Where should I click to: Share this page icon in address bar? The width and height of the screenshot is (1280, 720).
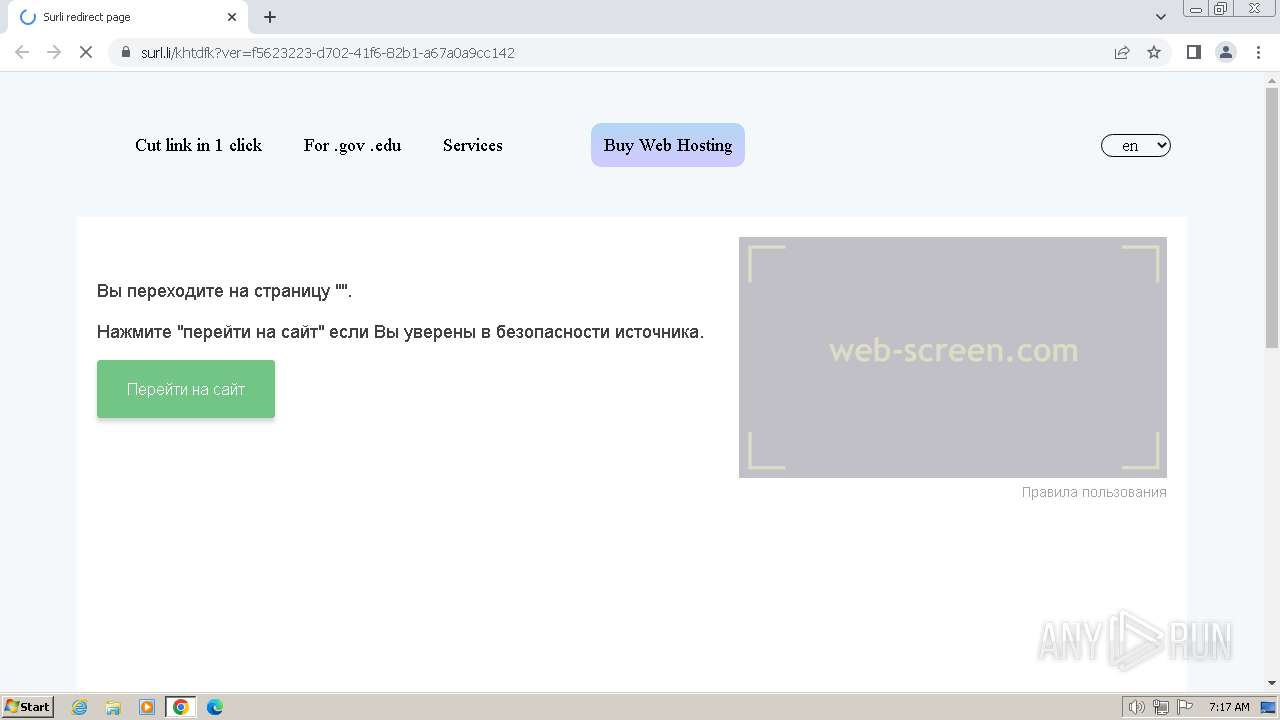tap(1122, 52)
